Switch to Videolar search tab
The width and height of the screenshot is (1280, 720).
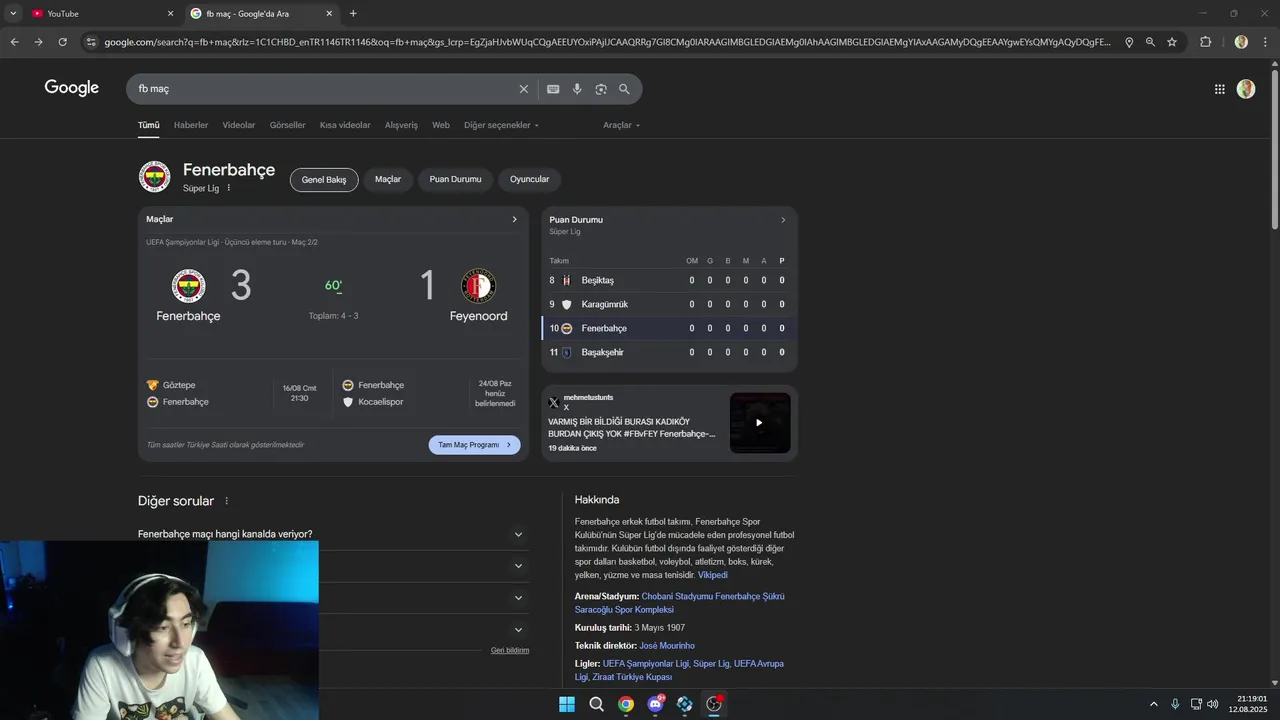(239, 125)
